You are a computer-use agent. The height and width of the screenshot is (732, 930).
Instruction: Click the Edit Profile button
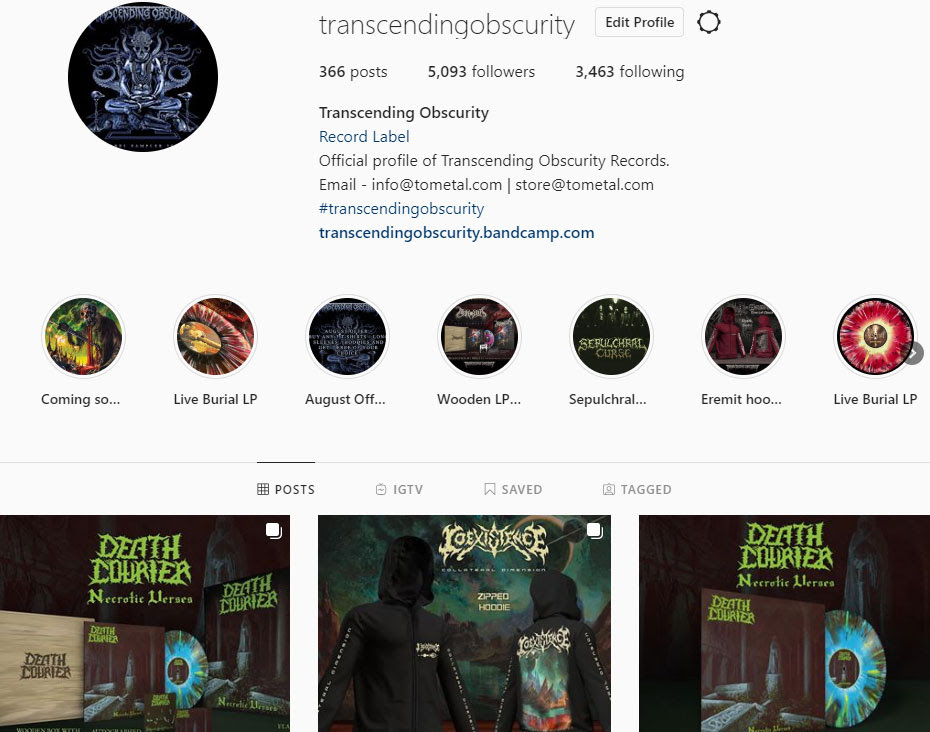639,23
